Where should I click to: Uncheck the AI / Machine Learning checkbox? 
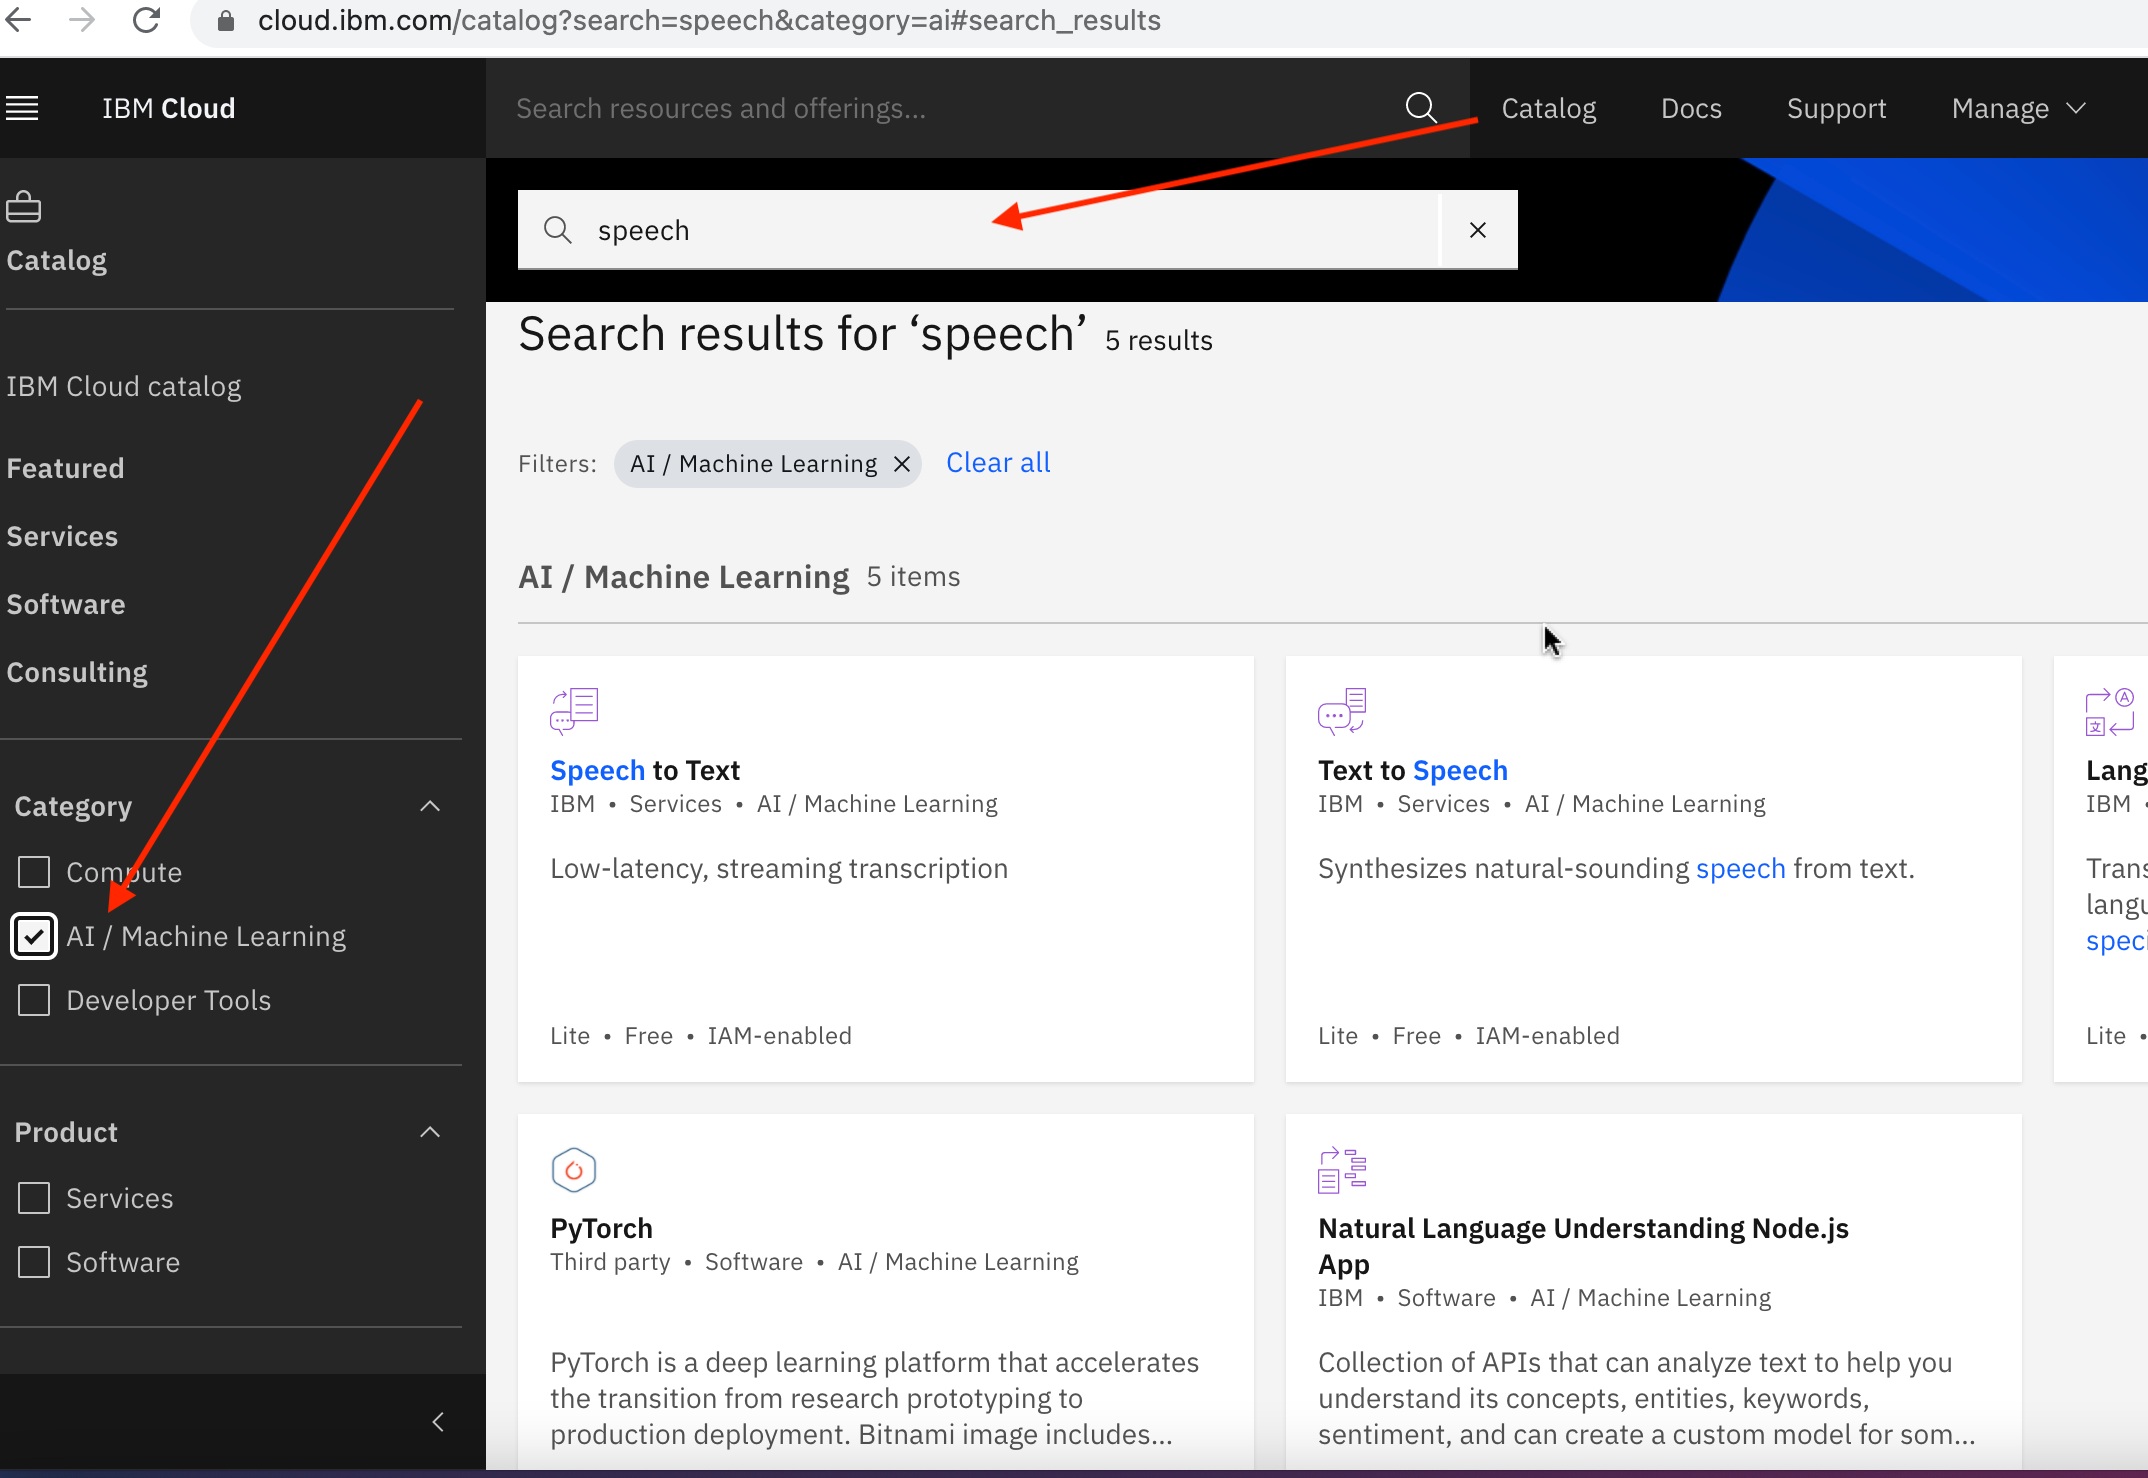coord(34,936)
